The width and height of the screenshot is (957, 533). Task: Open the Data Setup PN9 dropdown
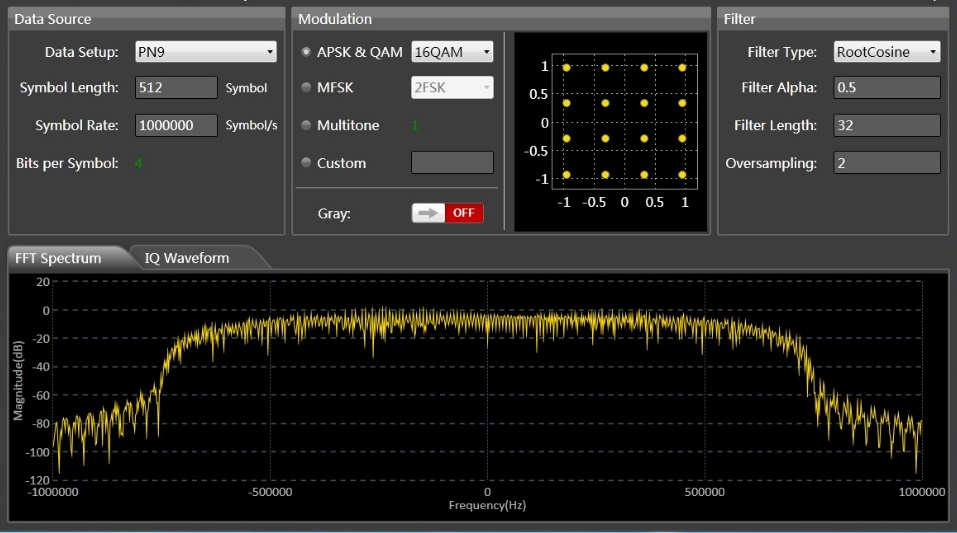tap(206, 52)
